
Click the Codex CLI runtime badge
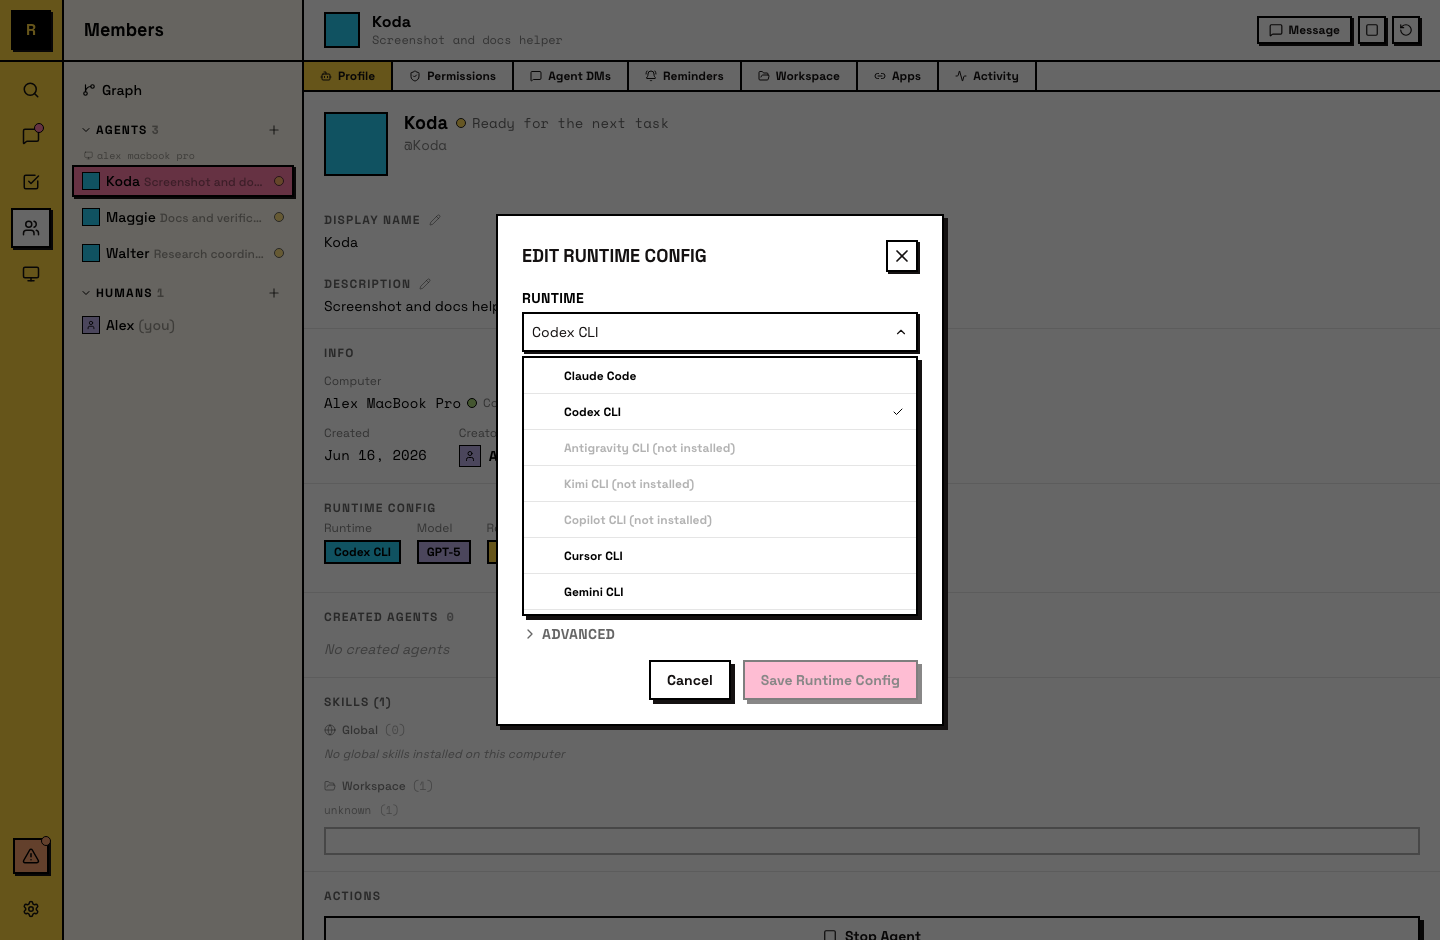click(x=362, y=552)
